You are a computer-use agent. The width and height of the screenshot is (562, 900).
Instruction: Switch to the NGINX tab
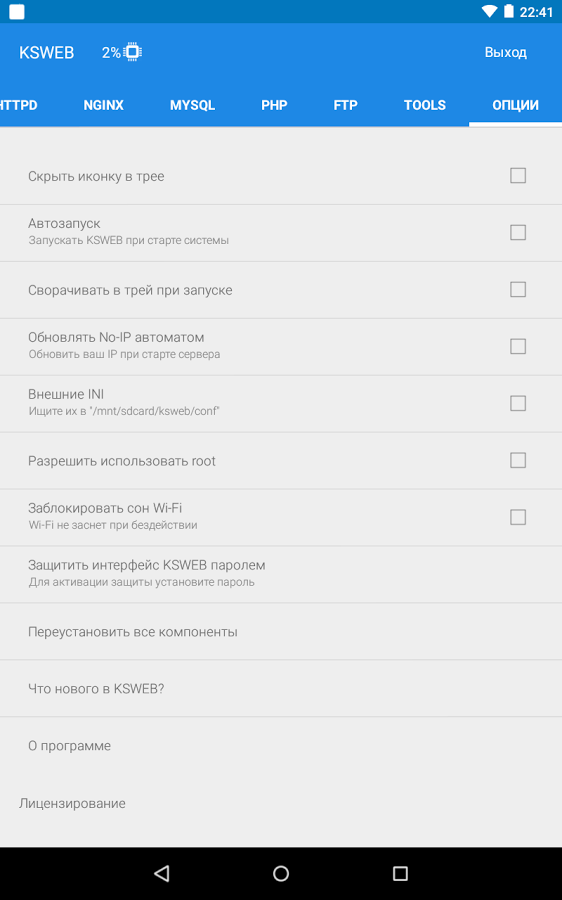[103, 105]
